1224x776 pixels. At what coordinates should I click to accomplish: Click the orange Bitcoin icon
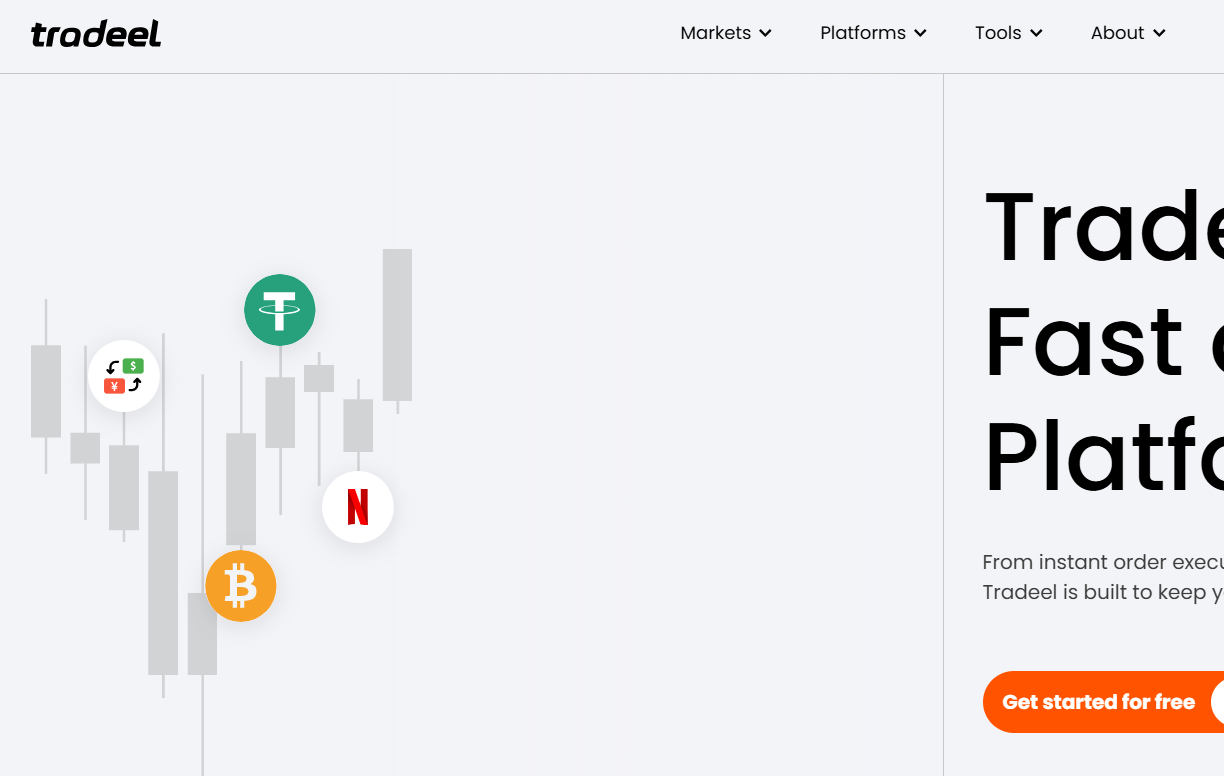pos(241,586)
